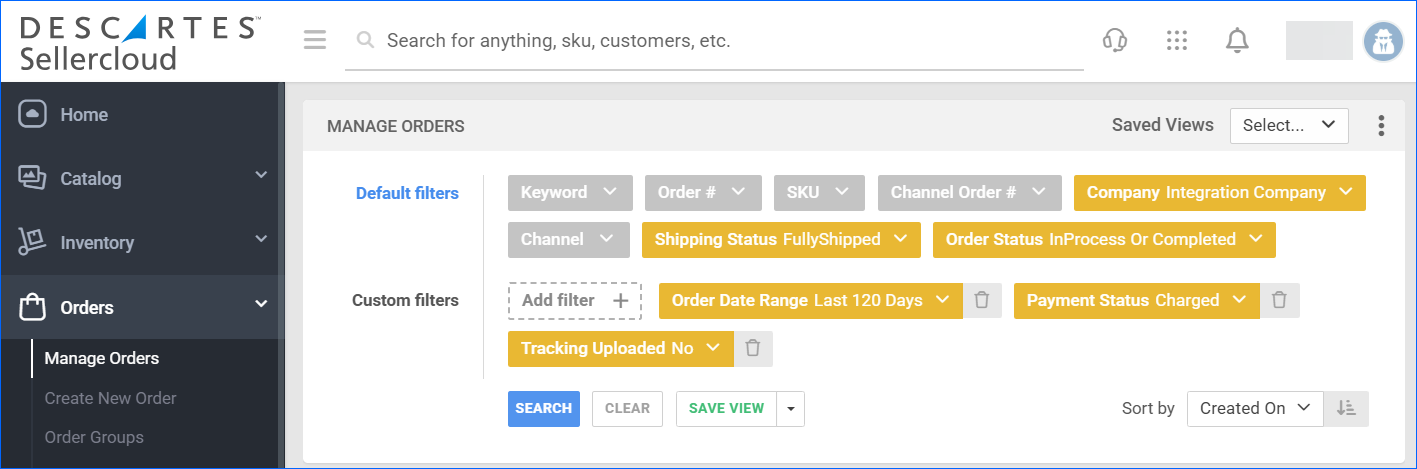Image resolution: width=1417 pixels, height=469 pixels.
Task: Open the user avatar profile
Action: tap(1384, 41)
